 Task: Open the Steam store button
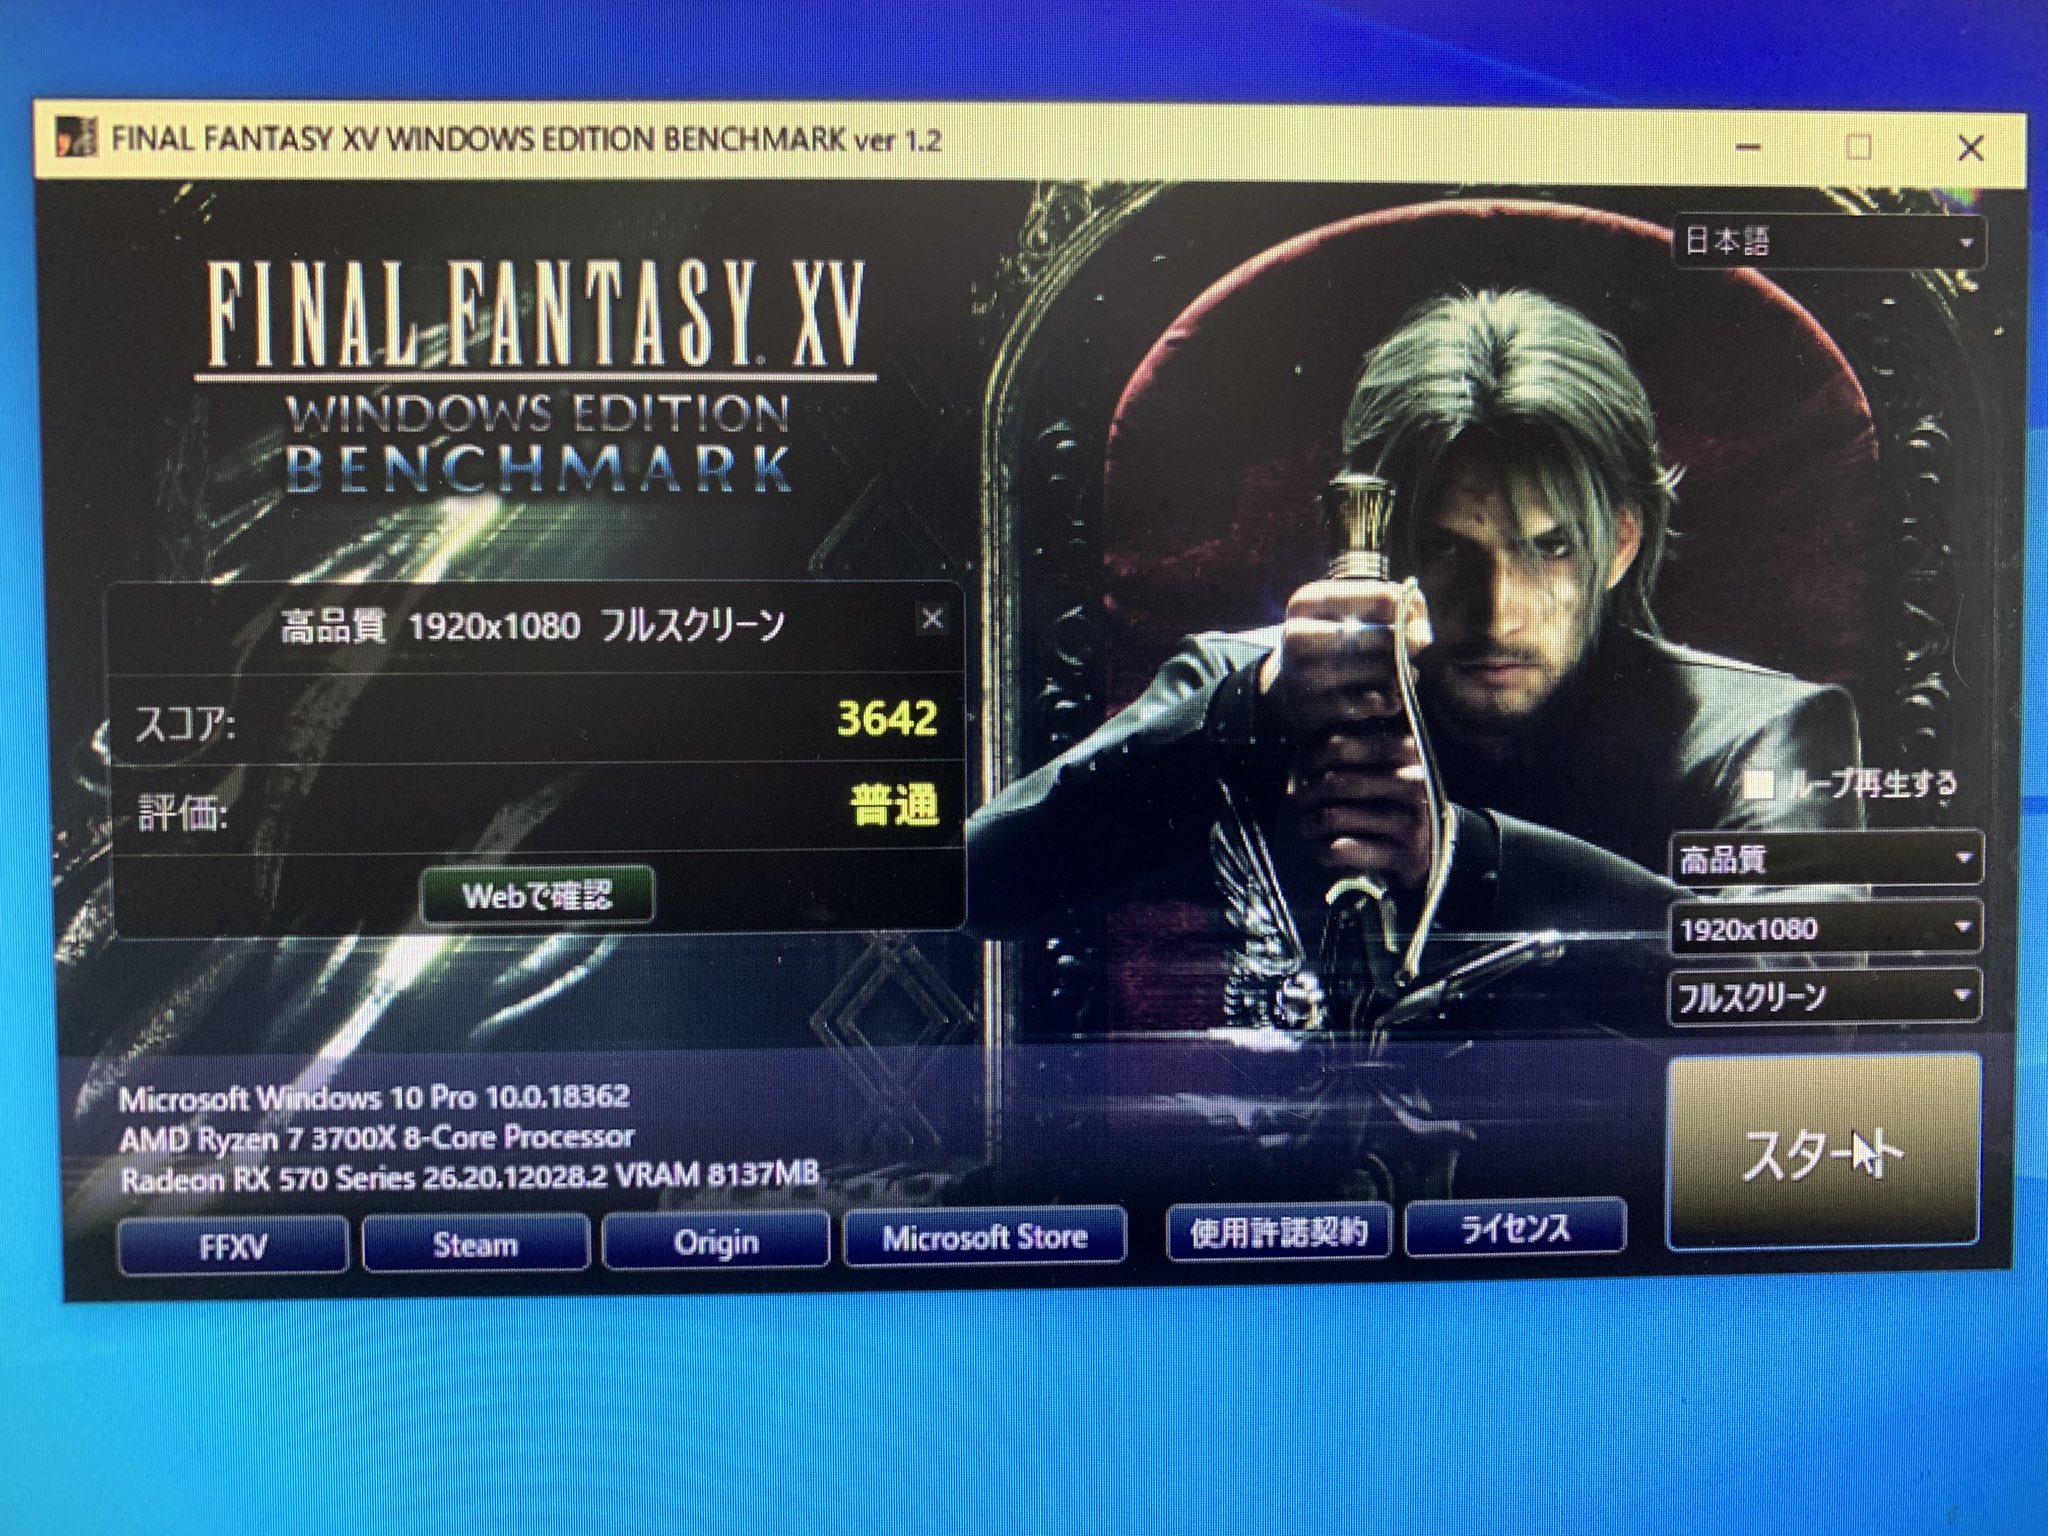point(475,1243)
